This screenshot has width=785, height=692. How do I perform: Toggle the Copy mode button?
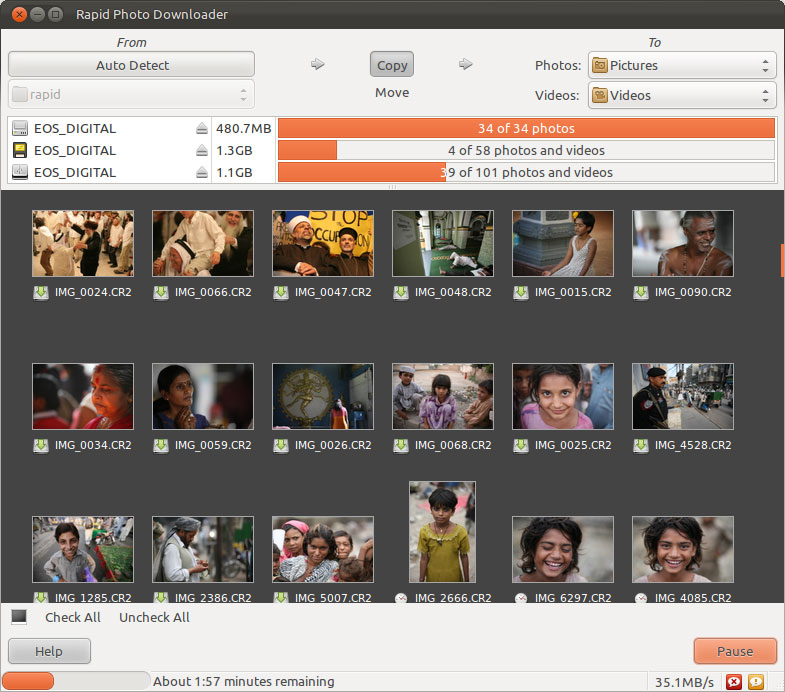tap(392, 65)
